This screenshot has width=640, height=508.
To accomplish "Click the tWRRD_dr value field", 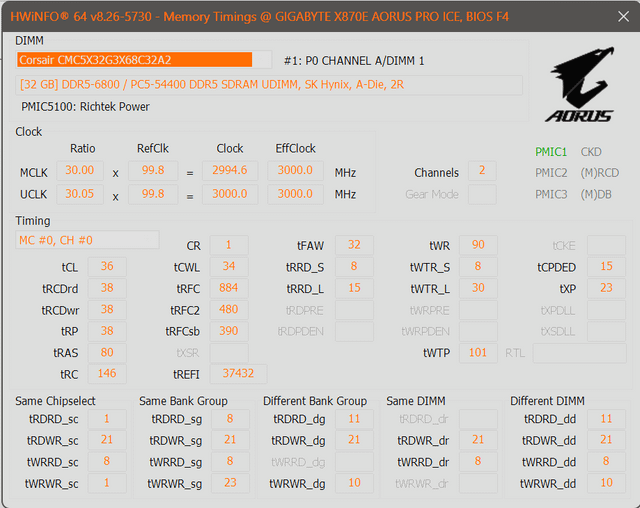I will (x=478, y=461).
